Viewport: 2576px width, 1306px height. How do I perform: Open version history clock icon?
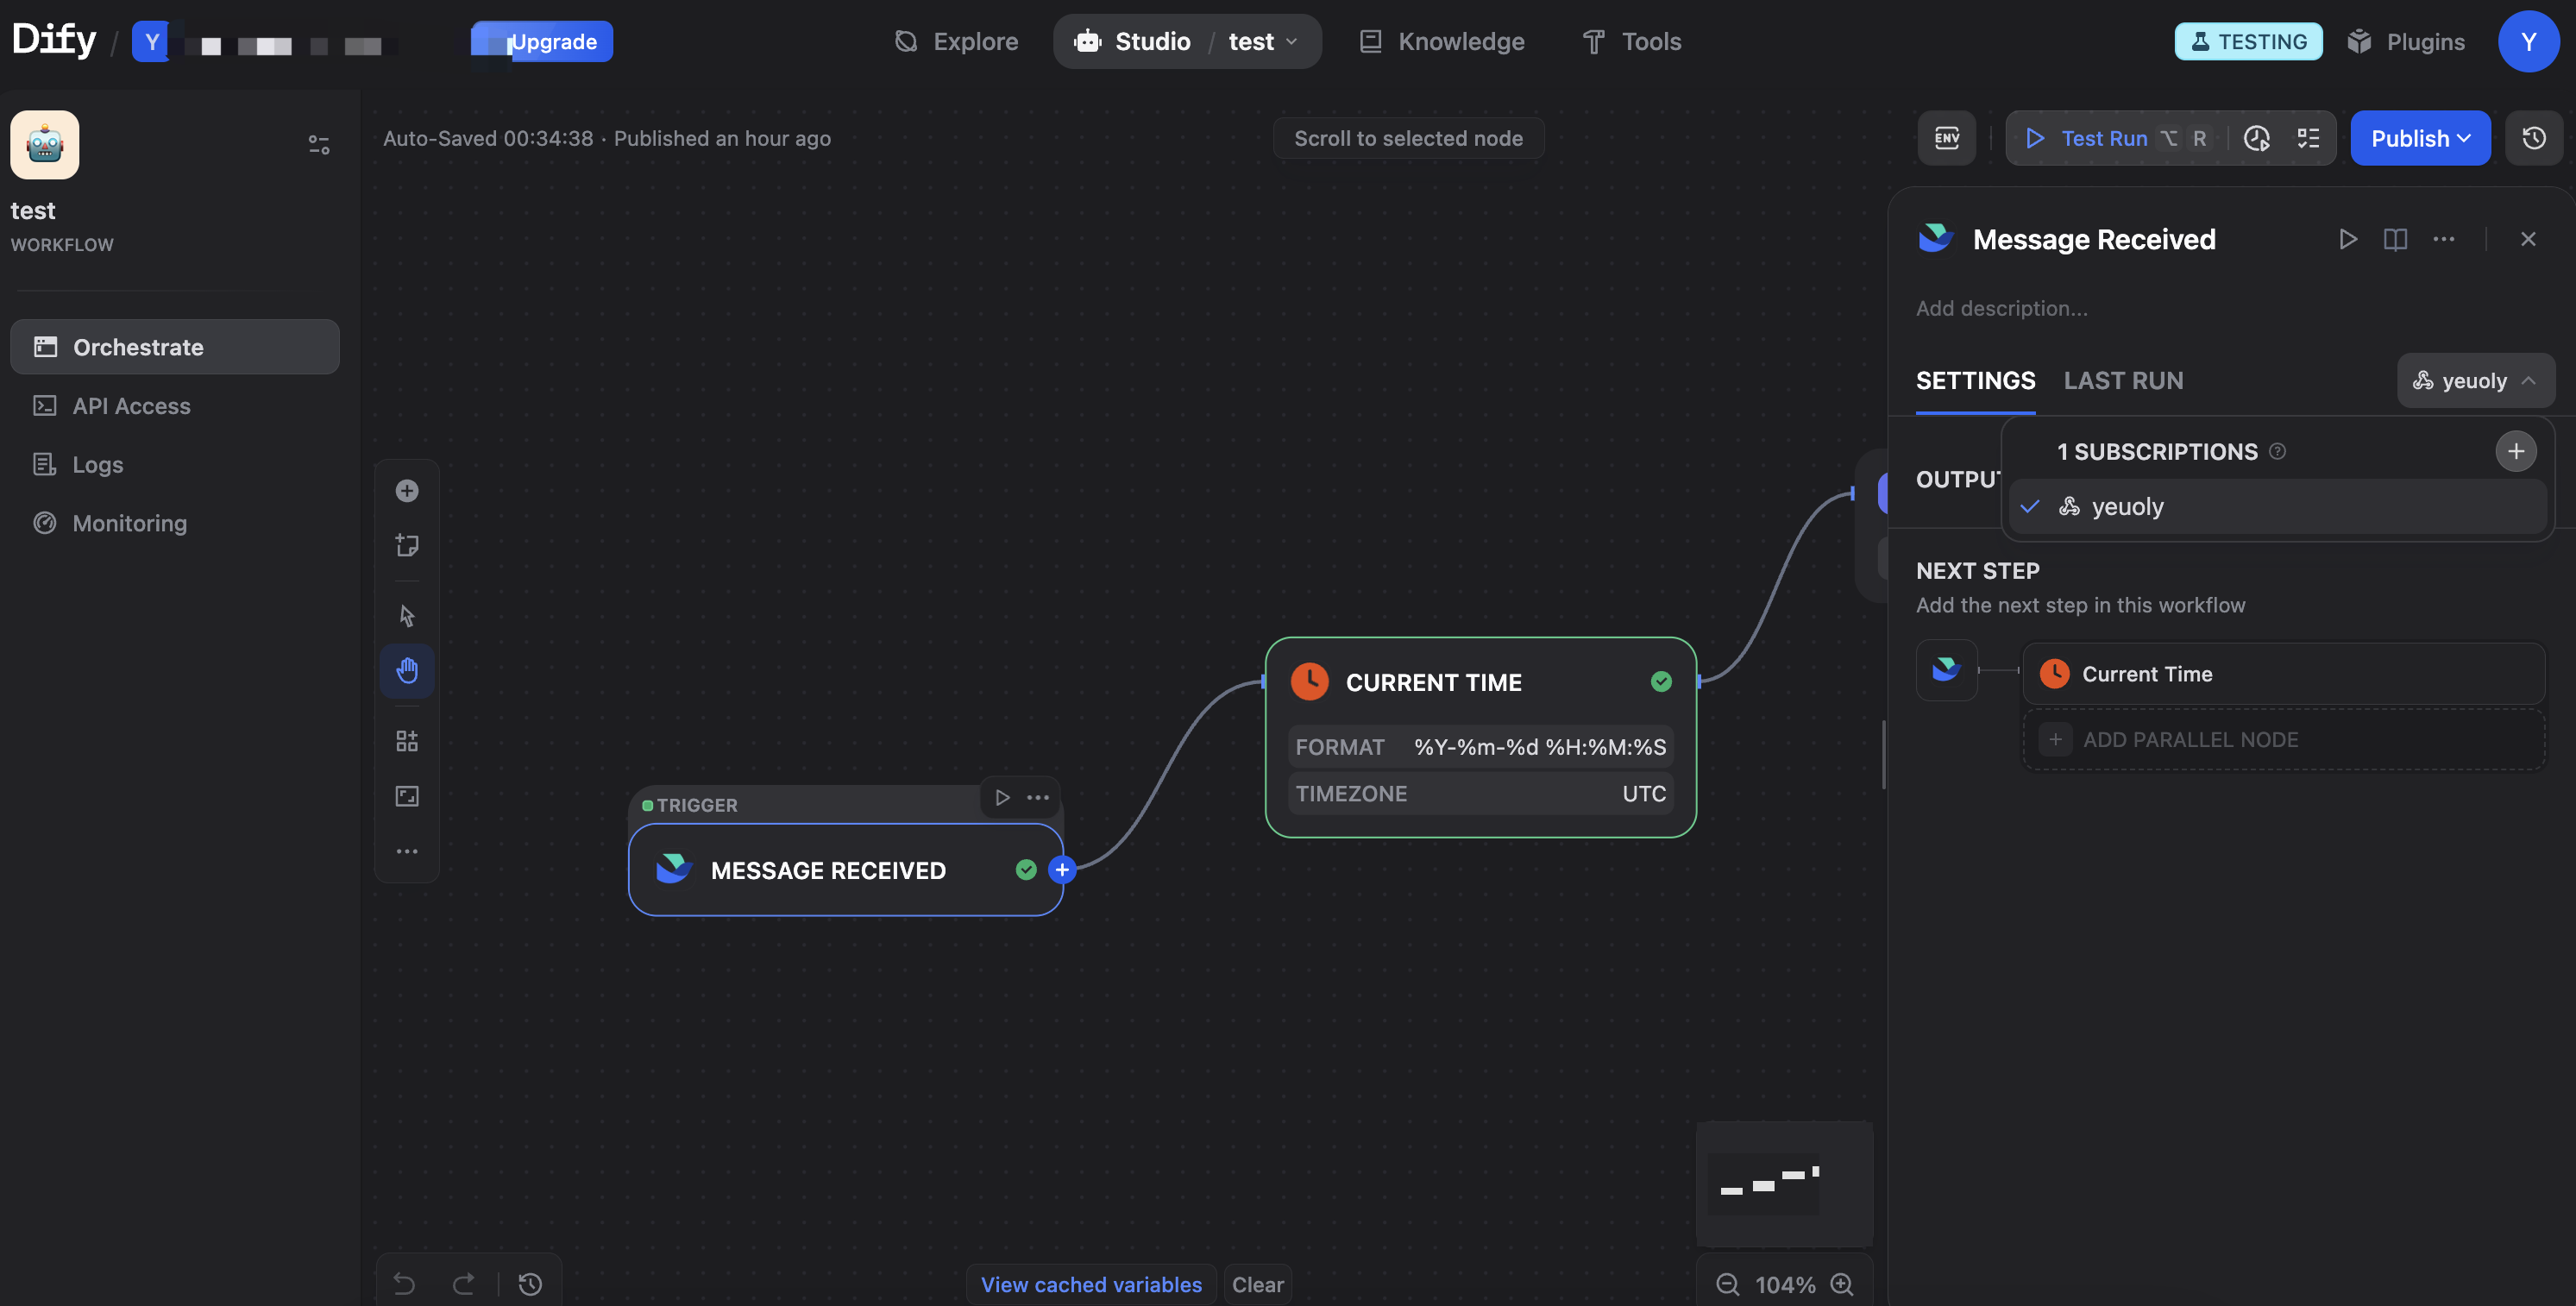(2533, 138)
